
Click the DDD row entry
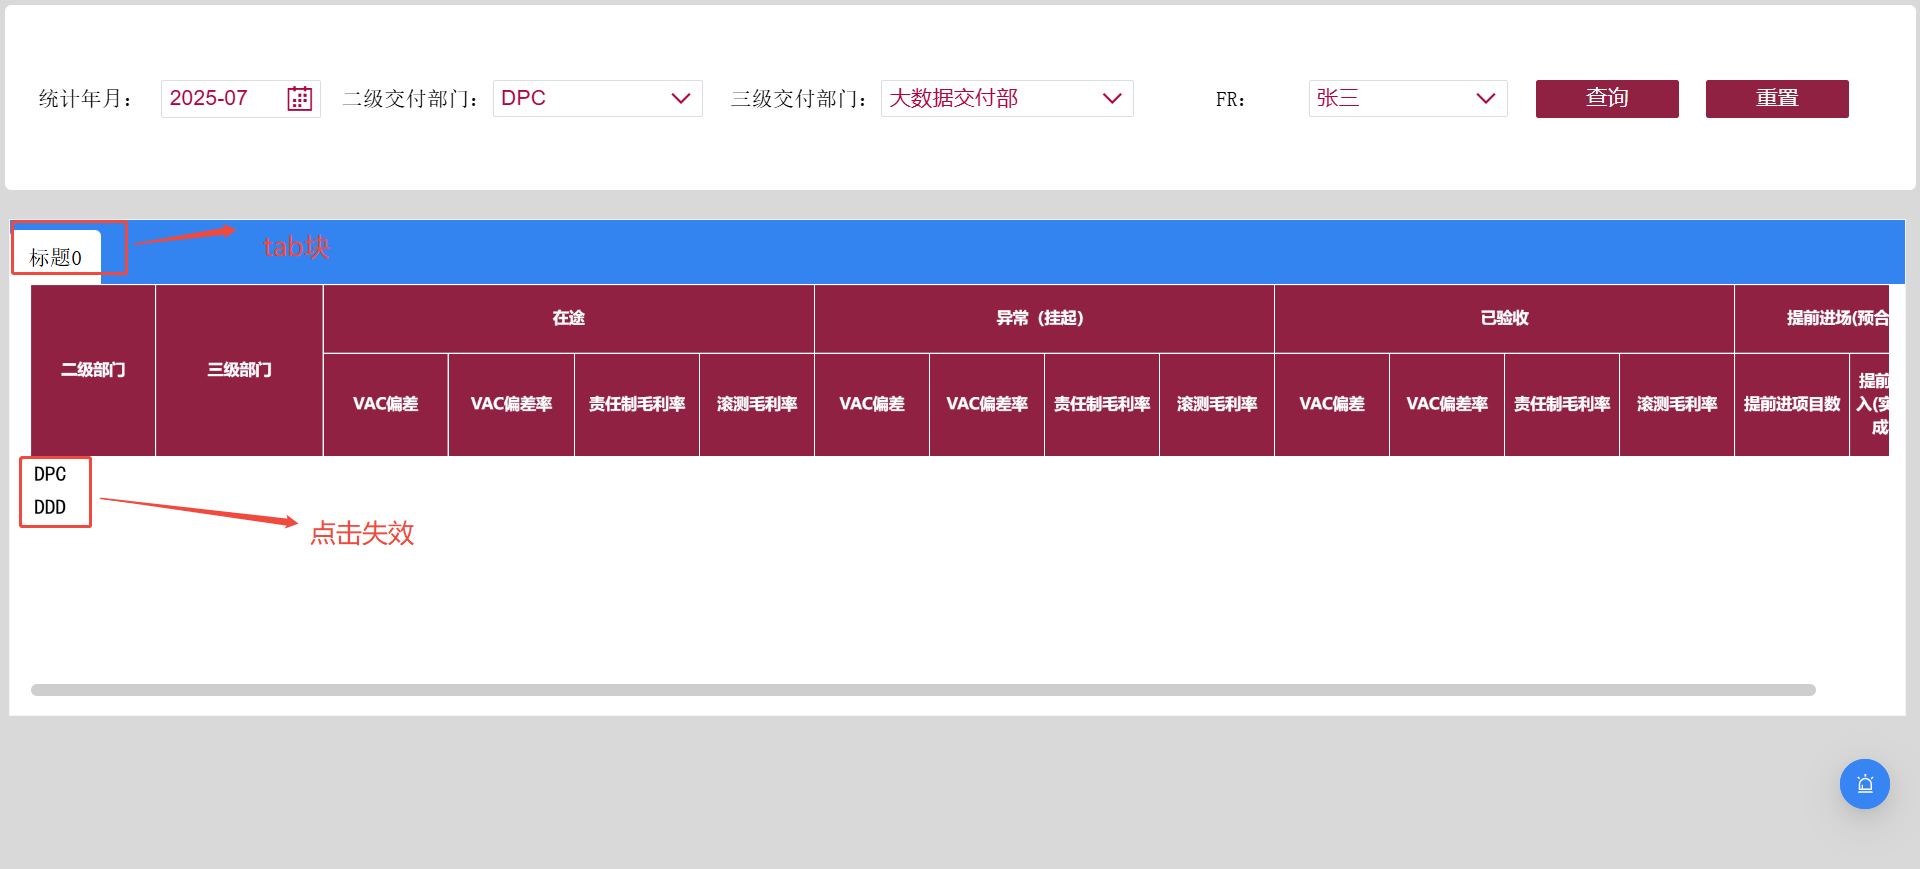[x=50, y=507]
